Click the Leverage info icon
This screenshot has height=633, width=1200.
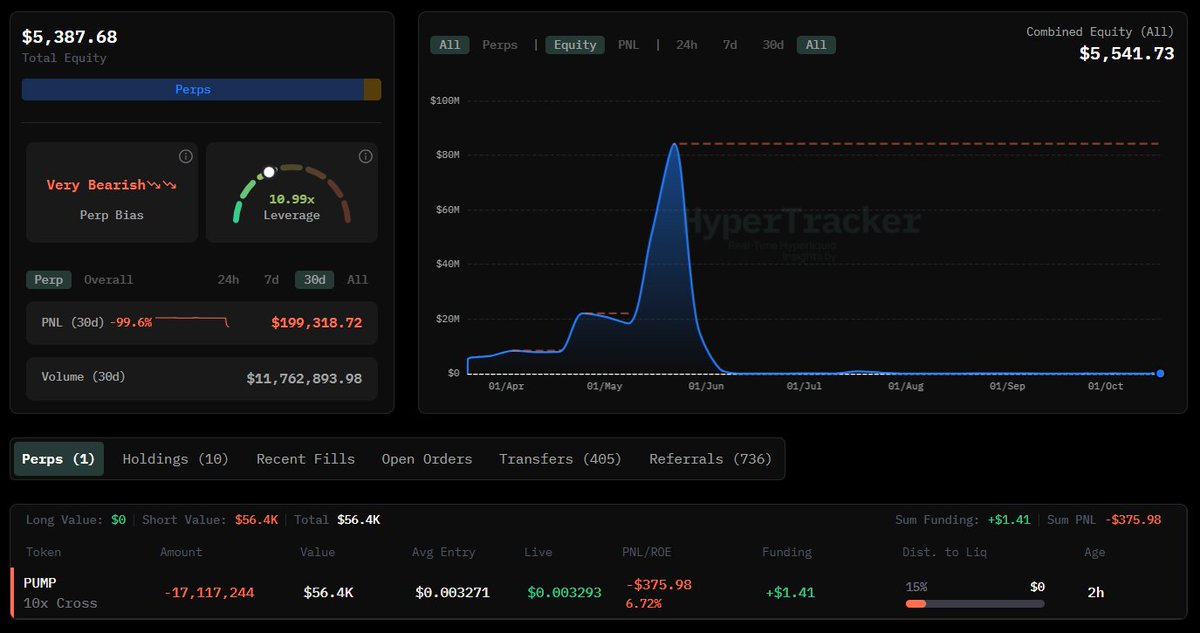click(x=365, y=157)
